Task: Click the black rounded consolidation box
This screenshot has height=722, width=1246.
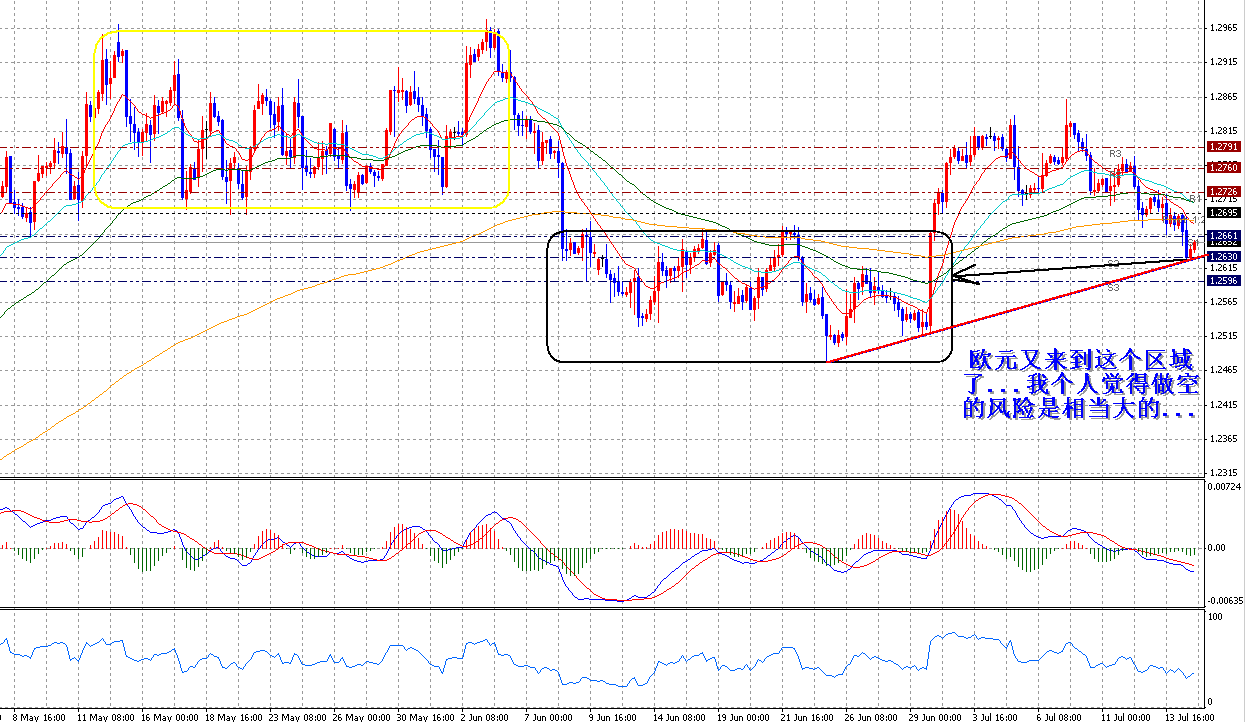Action: click(x=750, y=295)
